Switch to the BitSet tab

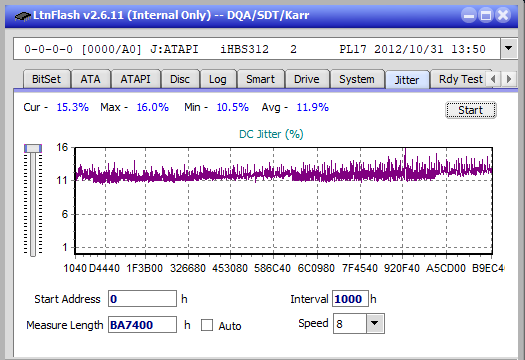click(47, 79)
